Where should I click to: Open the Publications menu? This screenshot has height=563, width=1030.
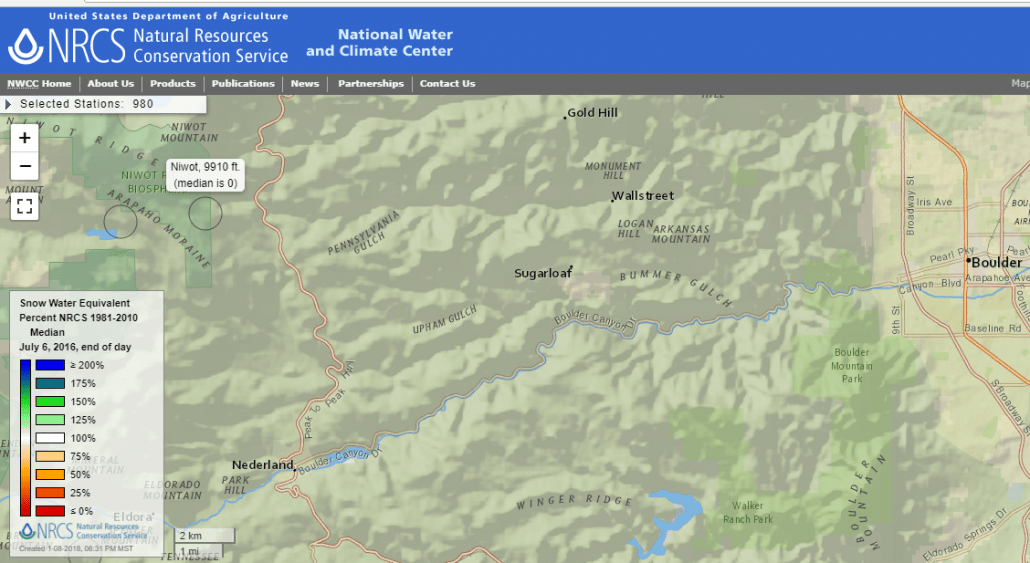(x=243, y=83)
